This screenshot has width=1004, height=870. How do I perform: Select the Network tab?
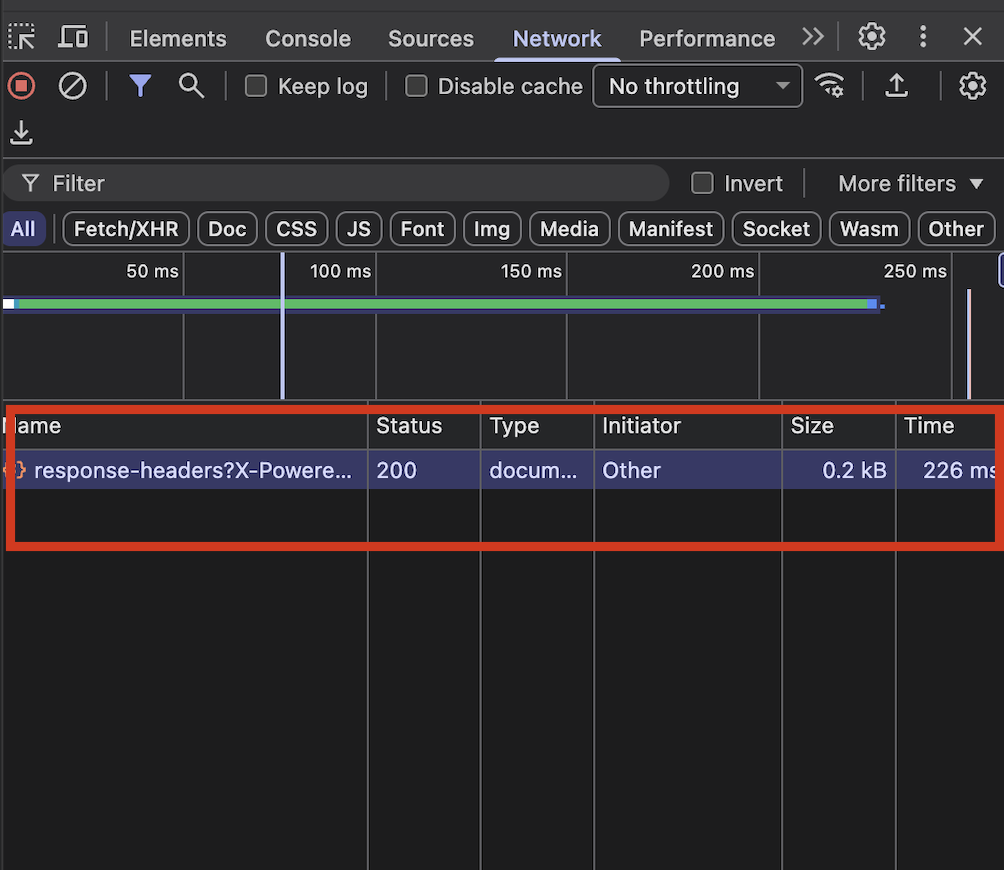(x=557, y=38)
